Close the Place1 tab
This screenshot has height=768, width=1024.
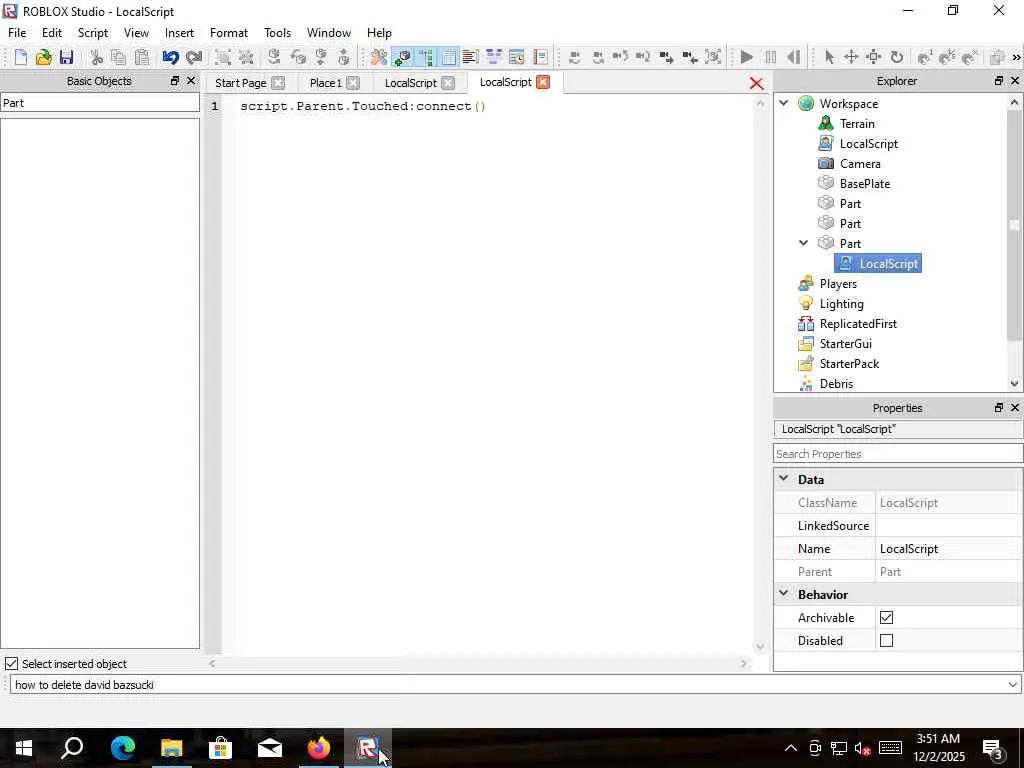(353, 83)
